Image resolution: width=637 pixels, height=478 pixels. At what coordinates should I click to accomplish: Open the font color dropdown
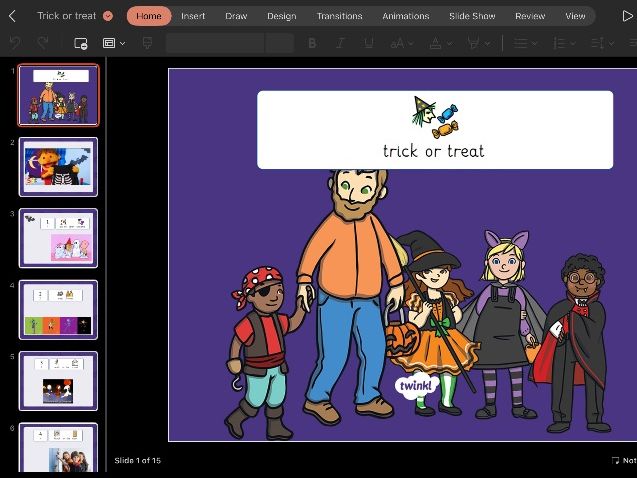click(x=441, y=43)
